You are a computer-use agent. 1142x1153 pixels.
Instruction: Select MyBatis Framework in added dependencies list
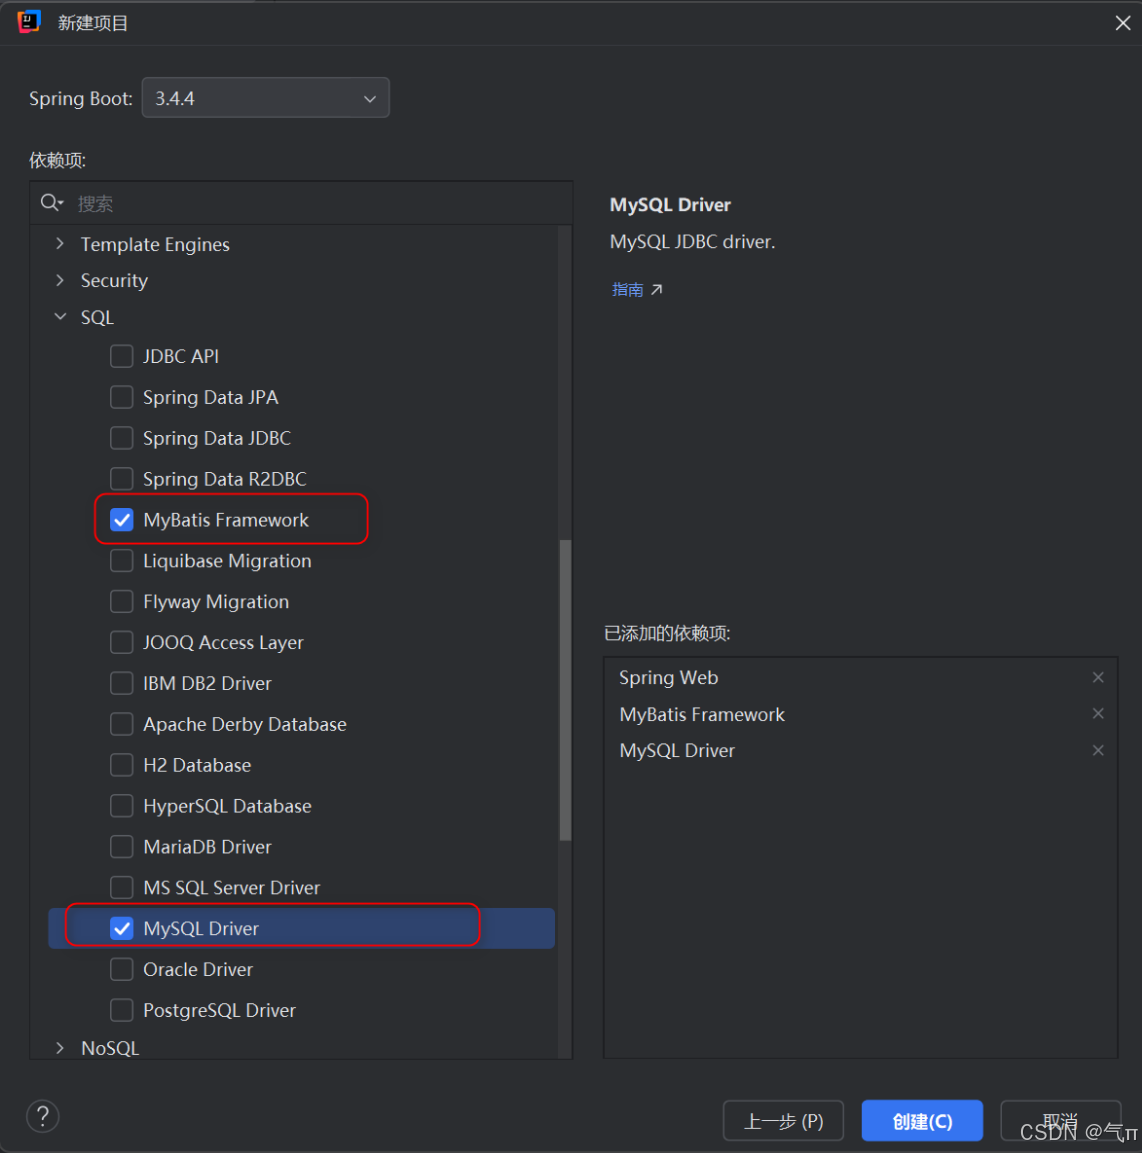click(702, 714)
